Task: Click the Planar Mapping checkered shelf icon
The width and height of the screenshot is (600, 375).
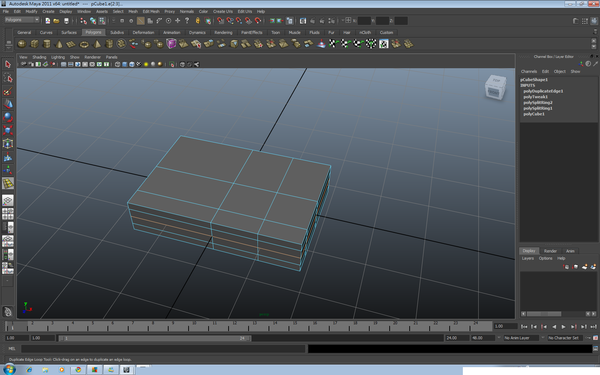Action: [x=333, y=44]
